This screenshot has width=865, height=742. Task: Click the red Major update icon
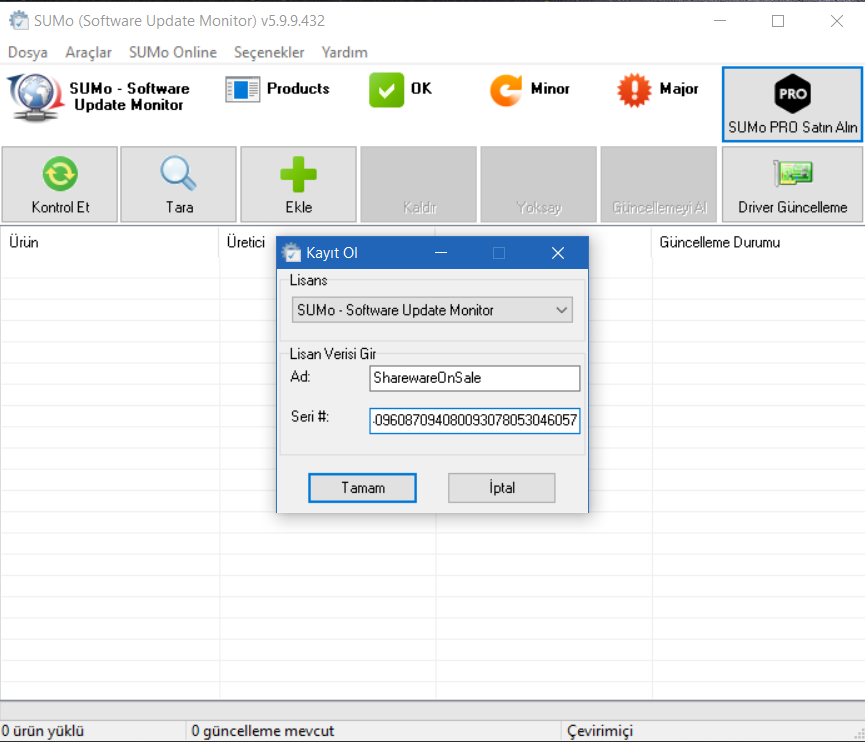coord(634,90)
